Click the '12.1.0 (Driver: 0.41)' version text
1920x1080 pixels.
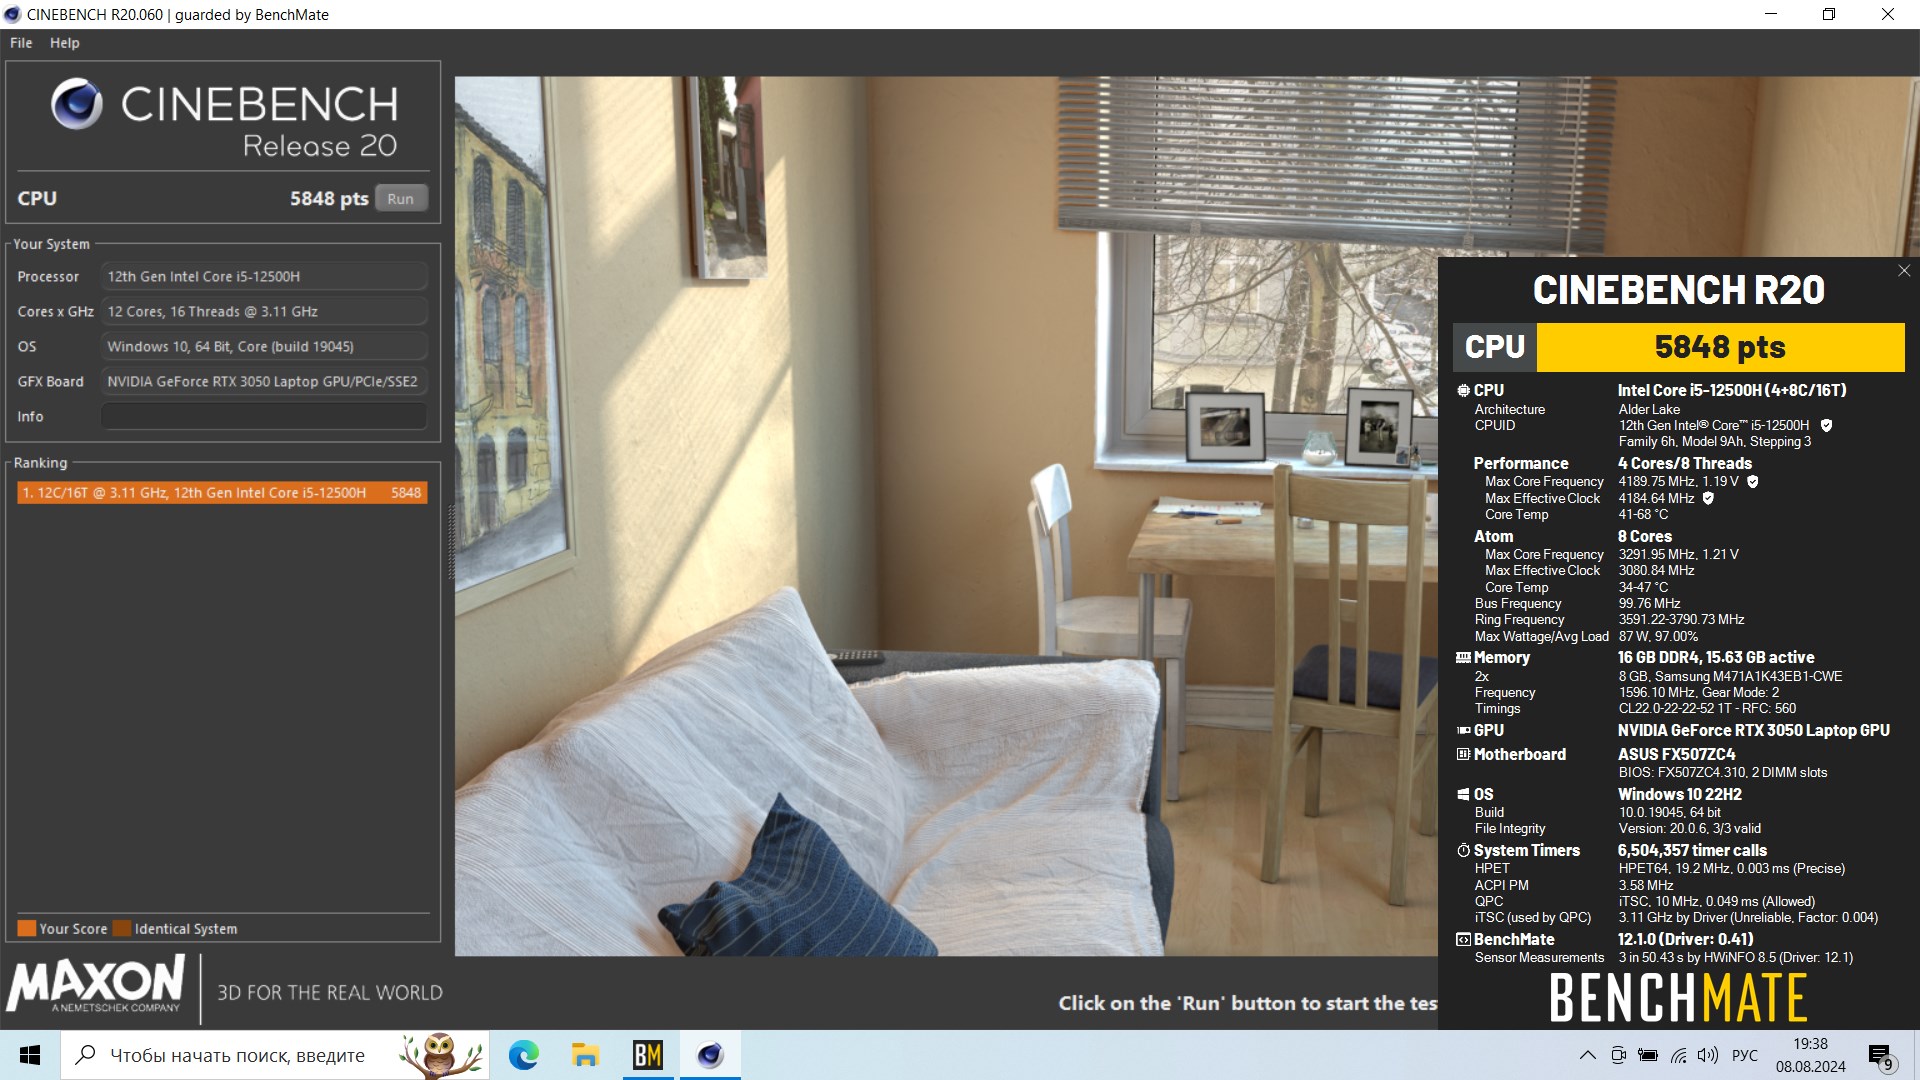(x=1686, y=940)
